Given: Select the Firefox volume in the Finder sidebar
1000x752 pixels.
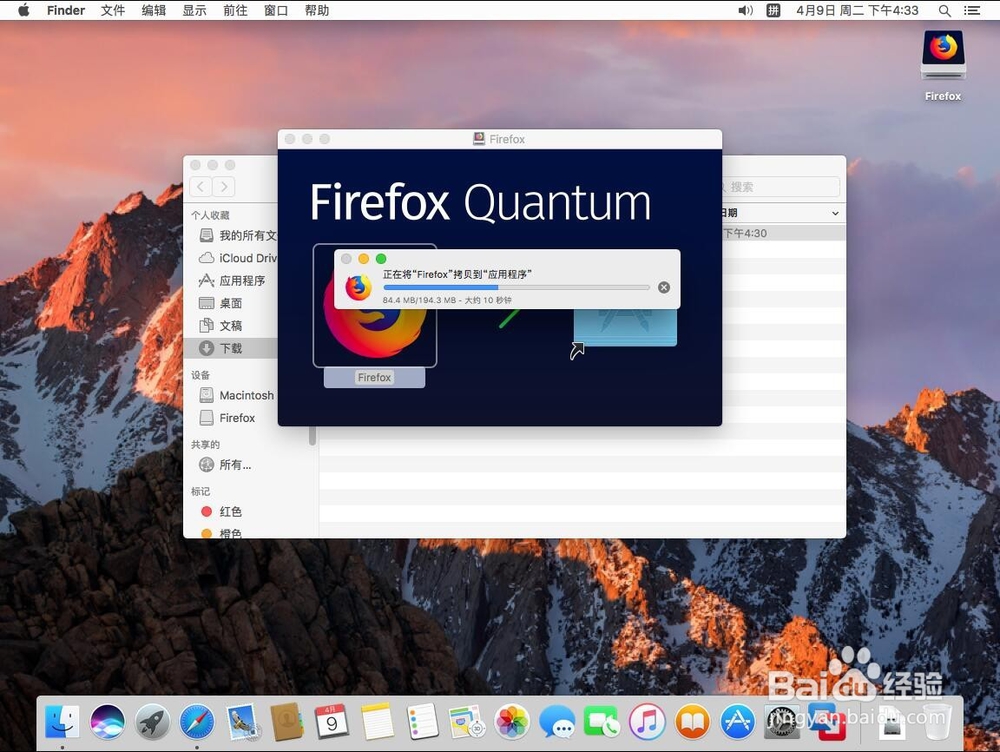Looking at the screenshot, I should point(228,418).
